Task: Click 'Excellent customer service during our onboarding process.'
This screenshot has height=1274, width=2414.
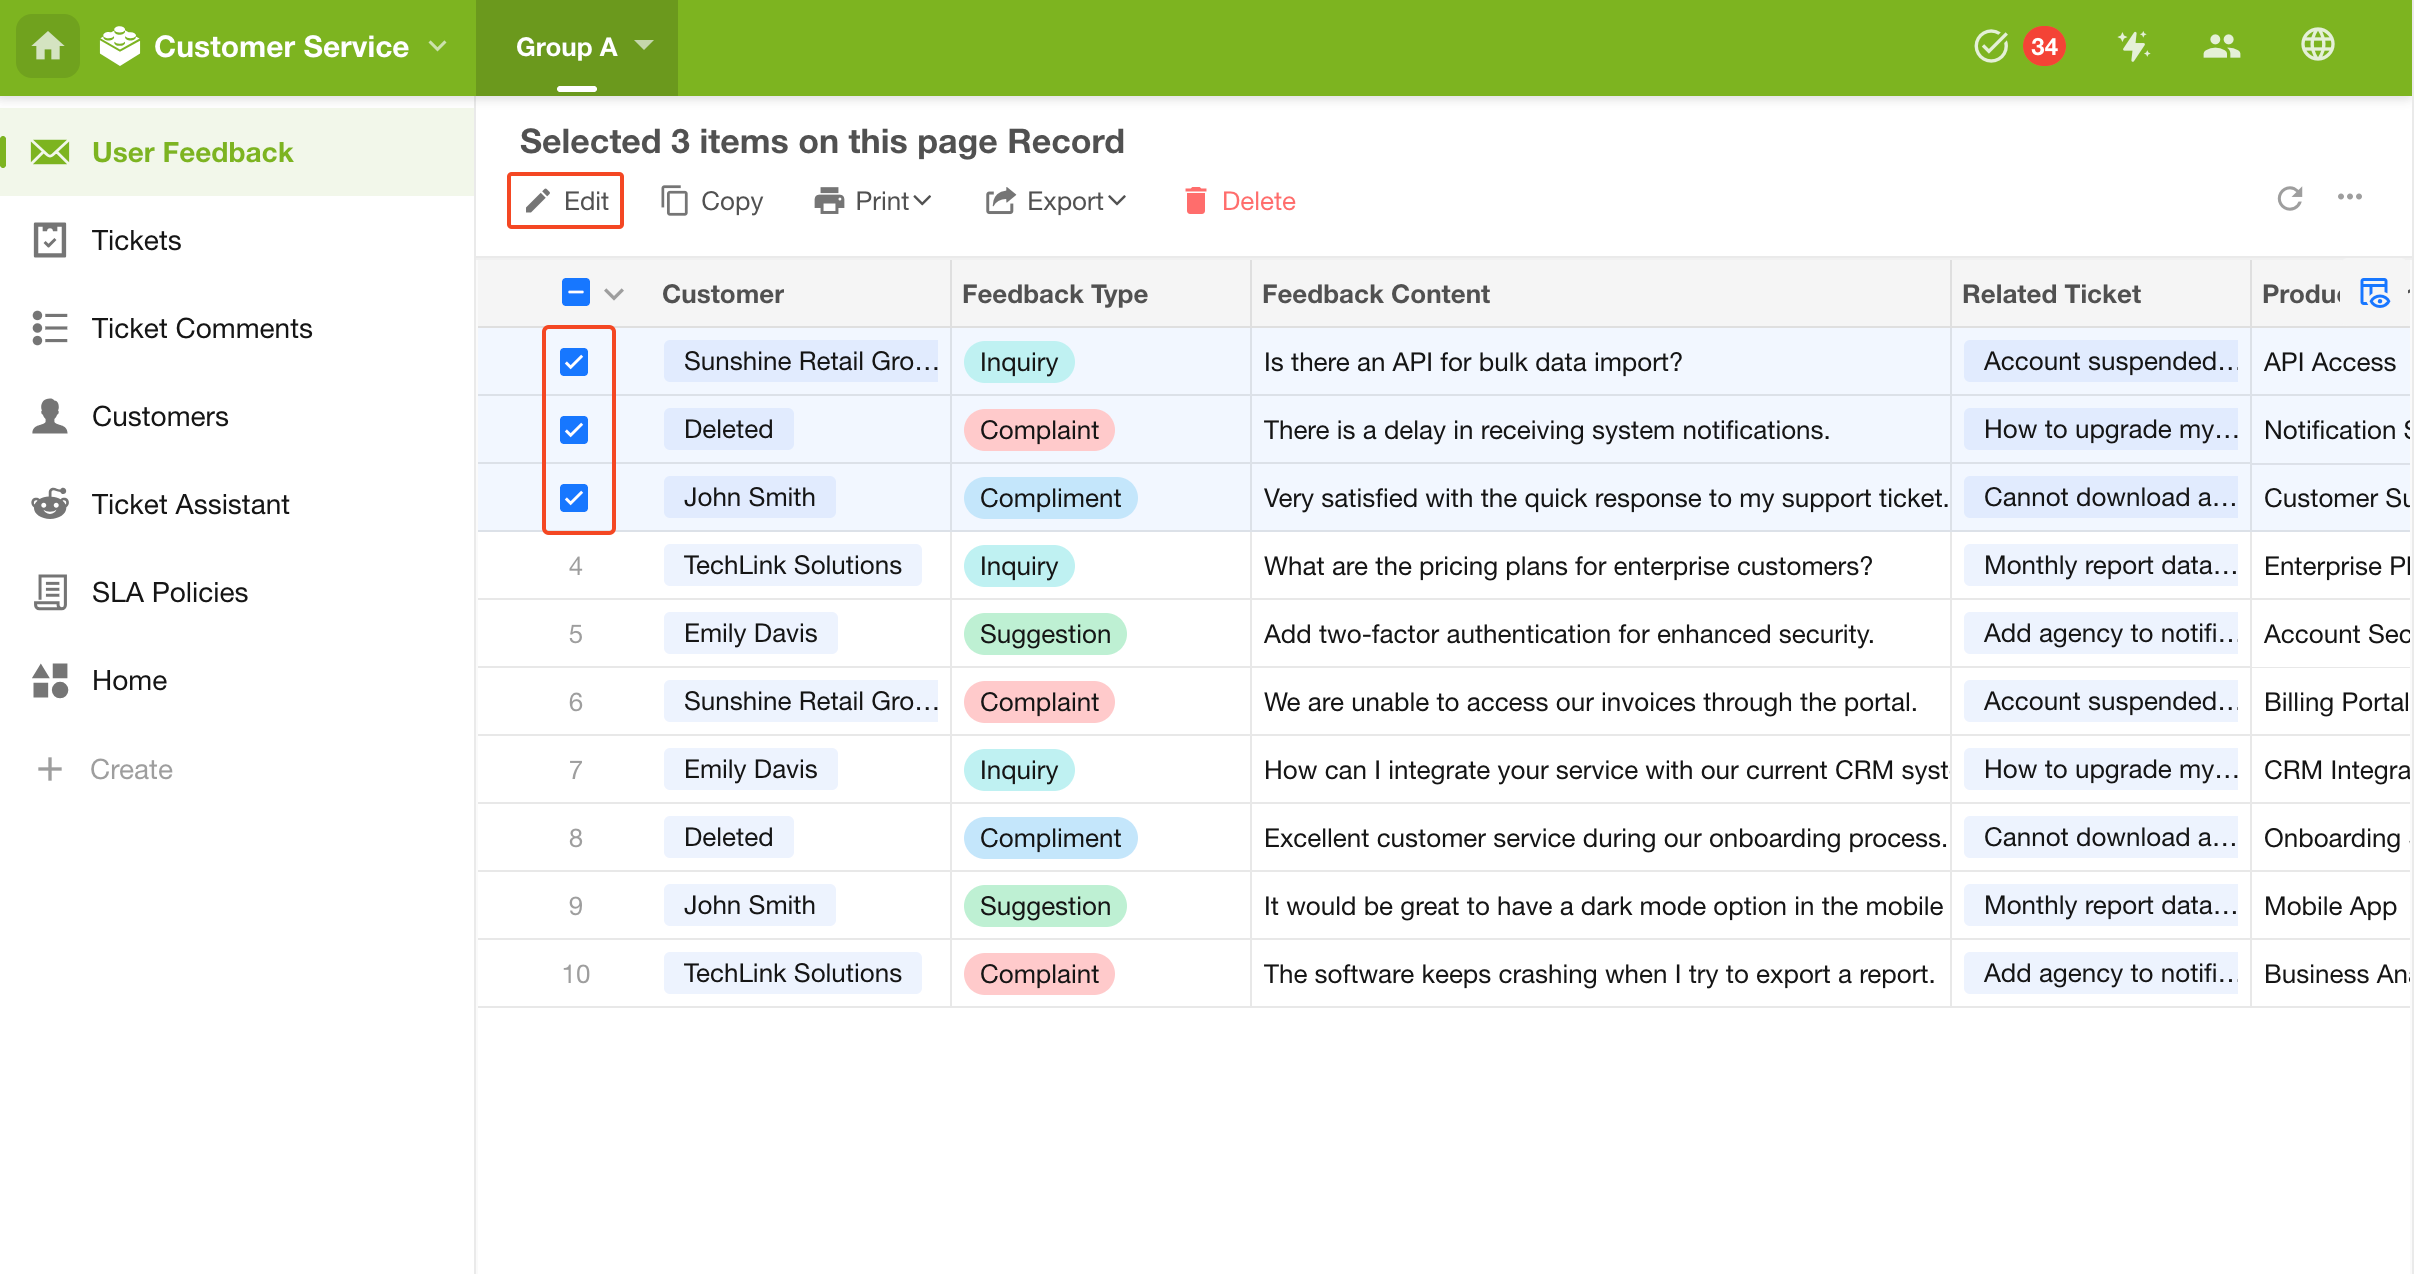Action: point(1605,838)
